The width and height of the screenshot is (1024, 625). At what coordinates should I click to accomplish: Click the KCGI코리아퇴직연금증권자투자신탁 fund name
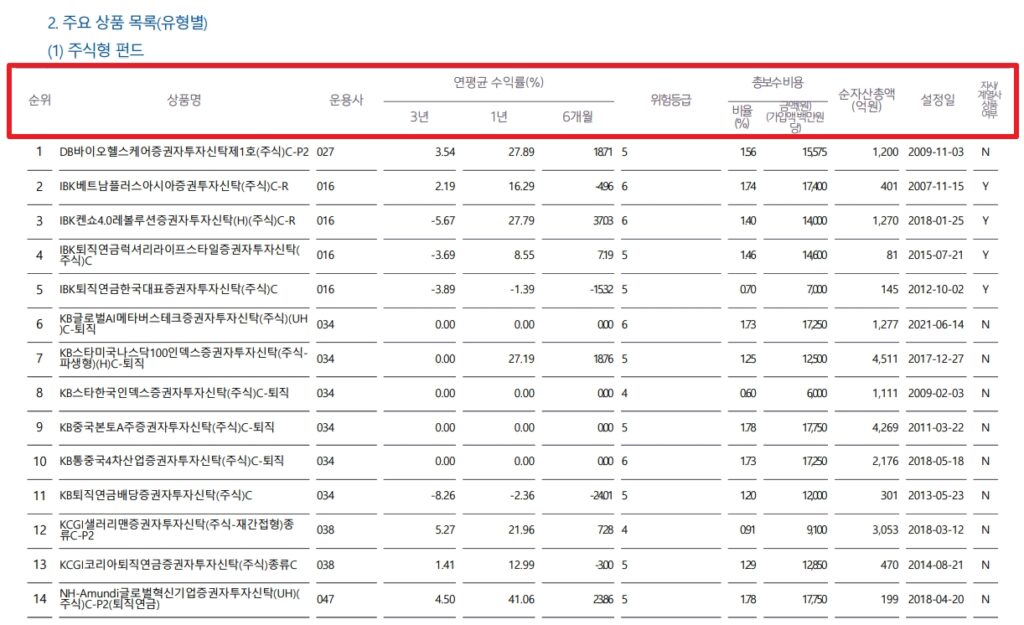179,565
